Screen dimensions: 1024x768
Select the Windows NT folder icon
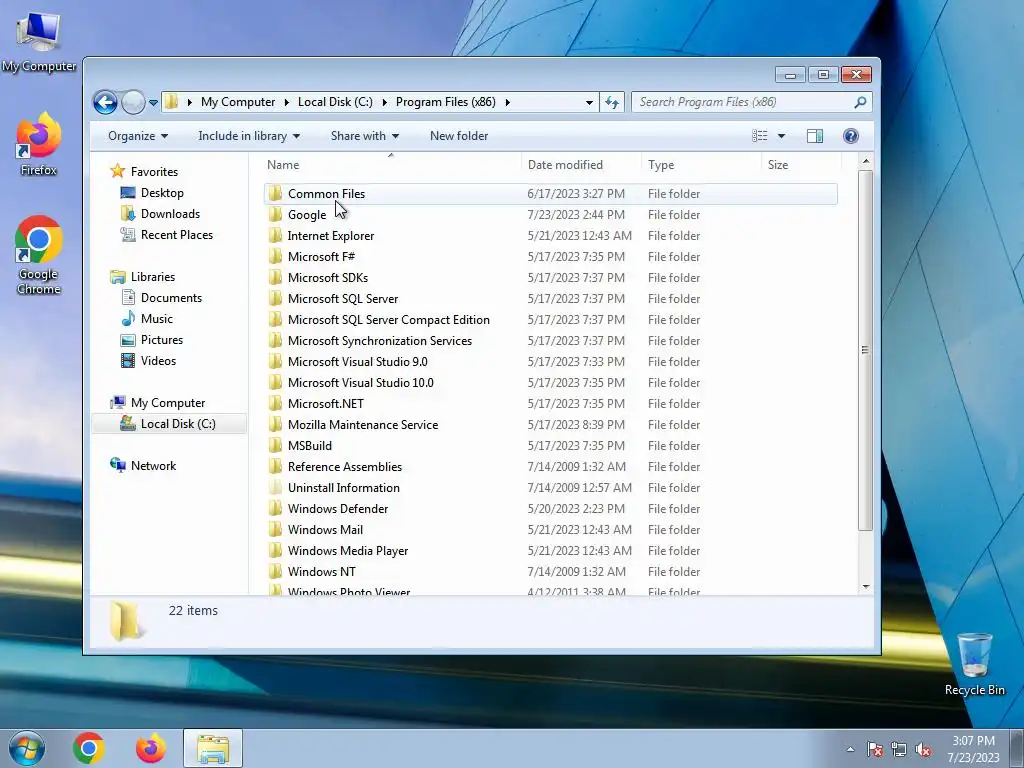pos(276,571)
